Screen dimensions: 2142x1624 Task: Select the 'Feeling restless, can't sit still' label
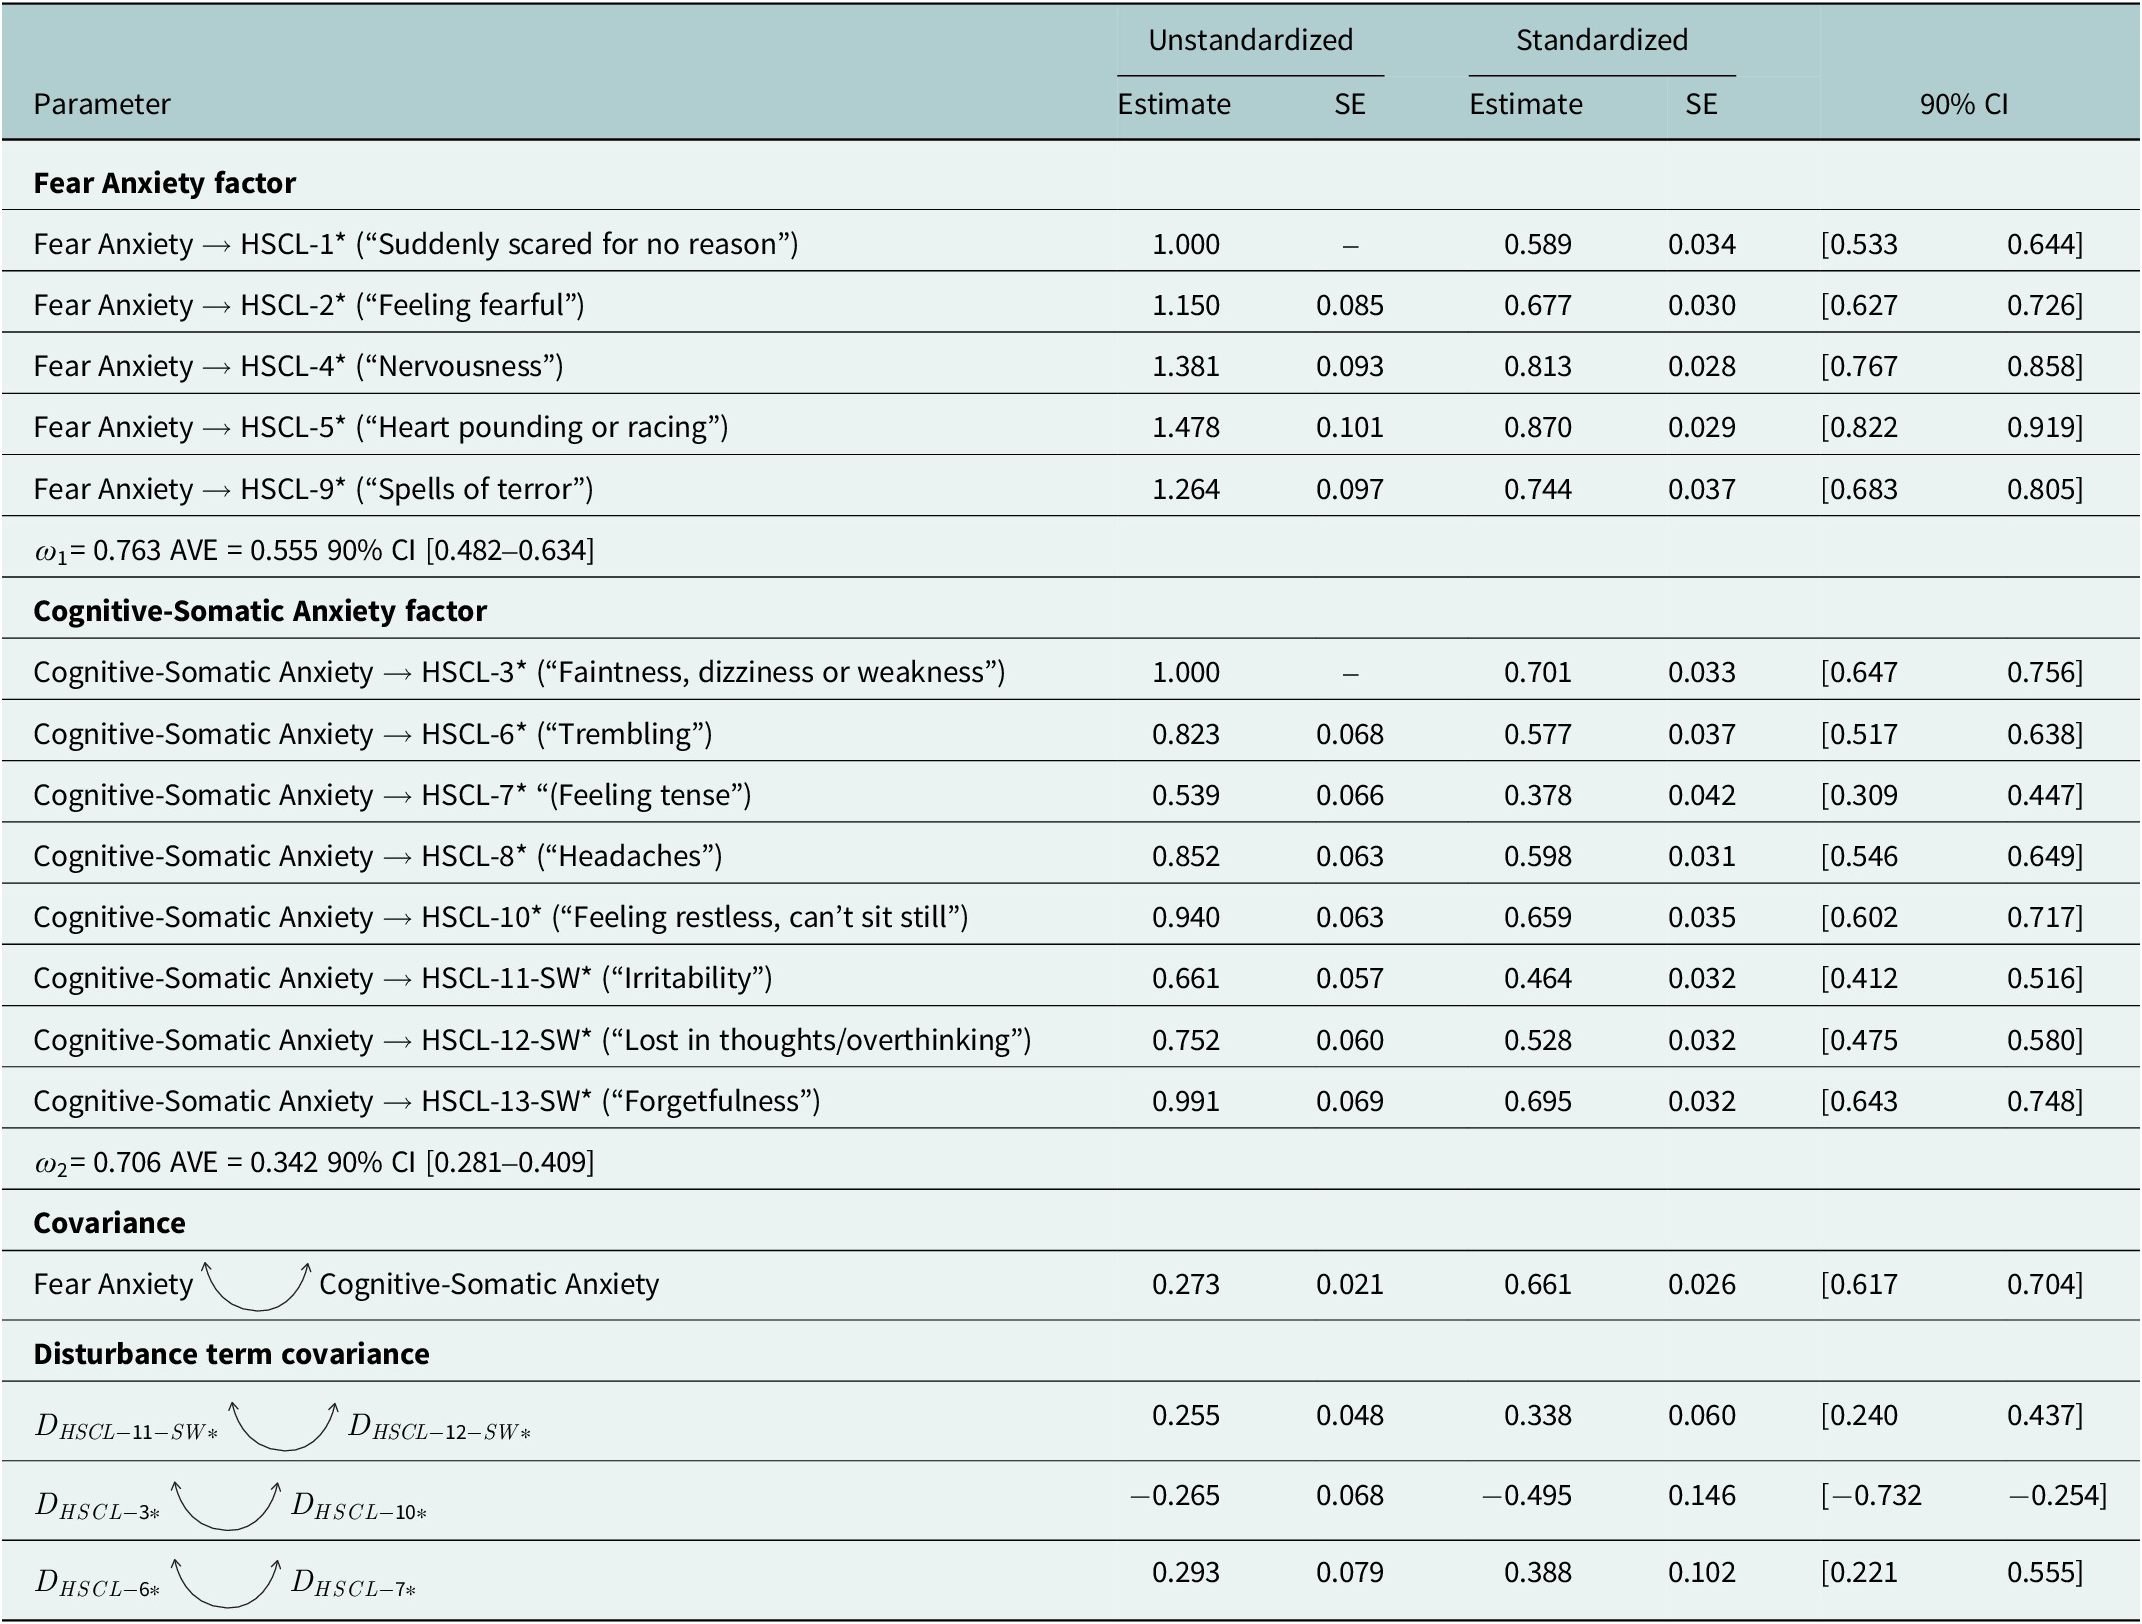(501, 917)
